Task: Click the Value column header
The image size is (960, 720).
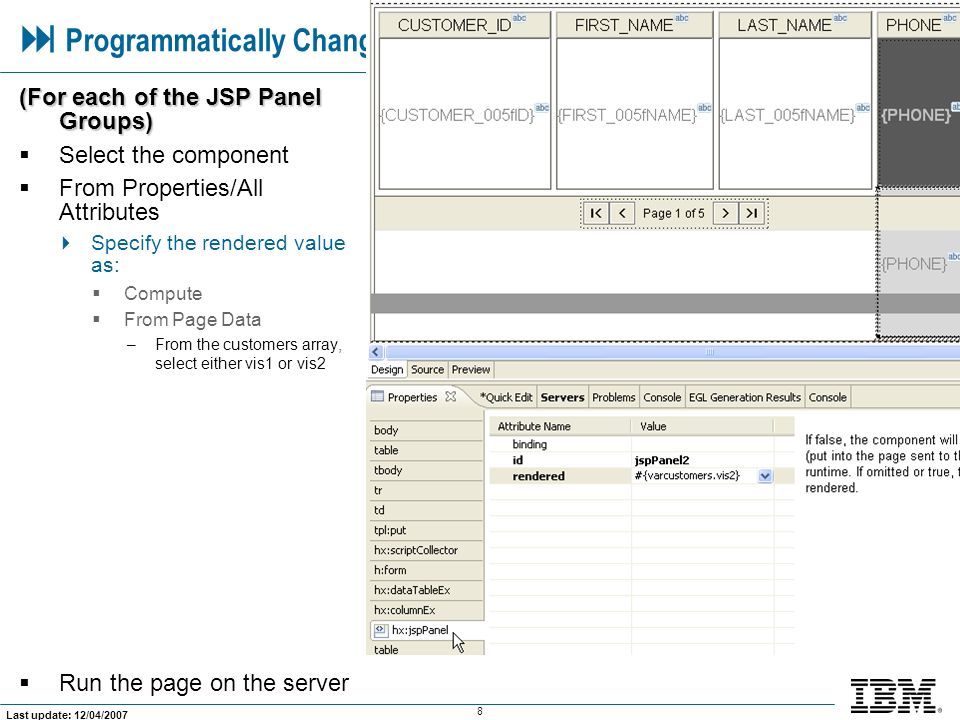Action: point(702,426)
